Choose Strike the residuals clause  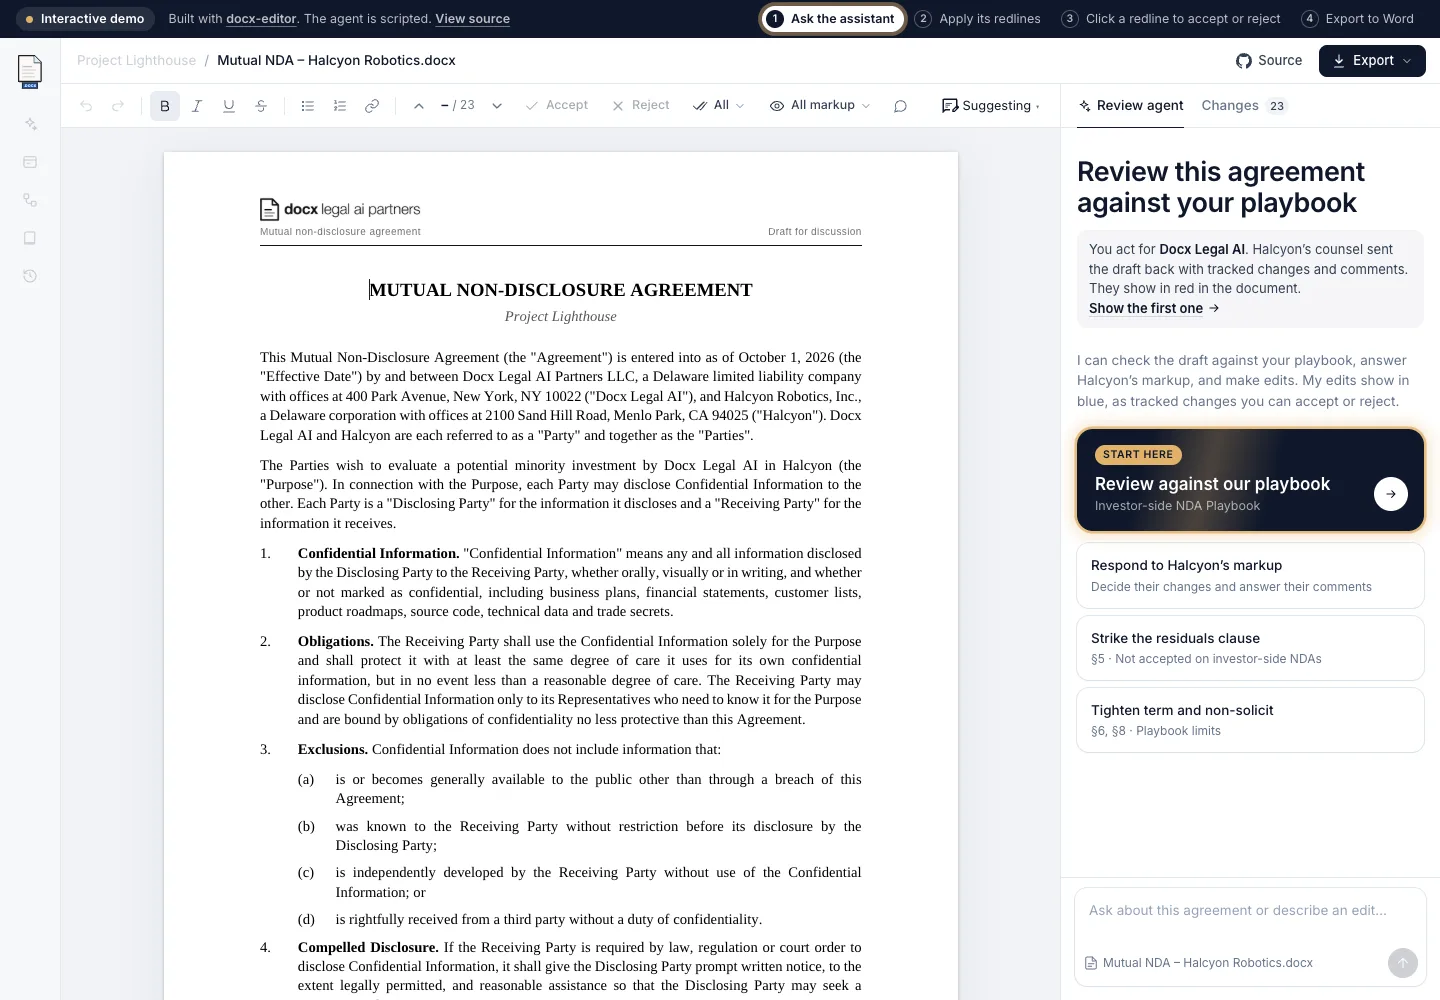[x=1250, y=648]
